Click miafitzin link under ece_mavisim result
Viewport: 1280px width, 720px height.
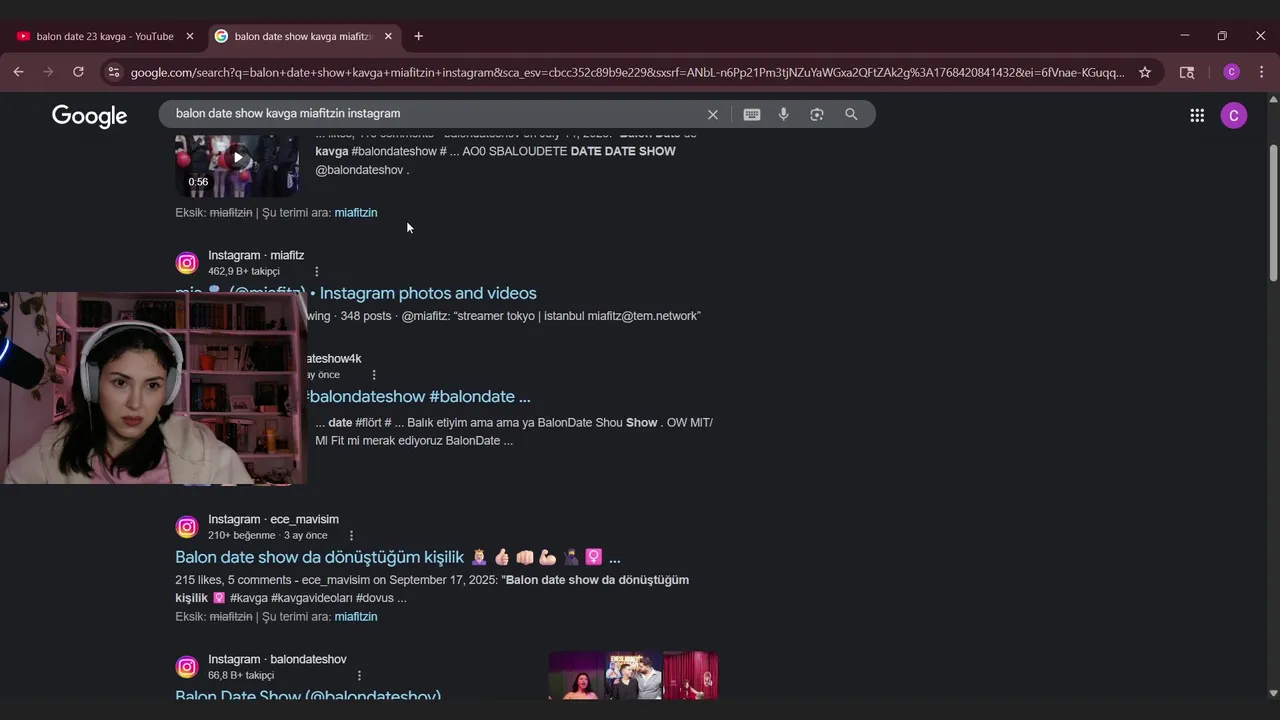point(356,616)
